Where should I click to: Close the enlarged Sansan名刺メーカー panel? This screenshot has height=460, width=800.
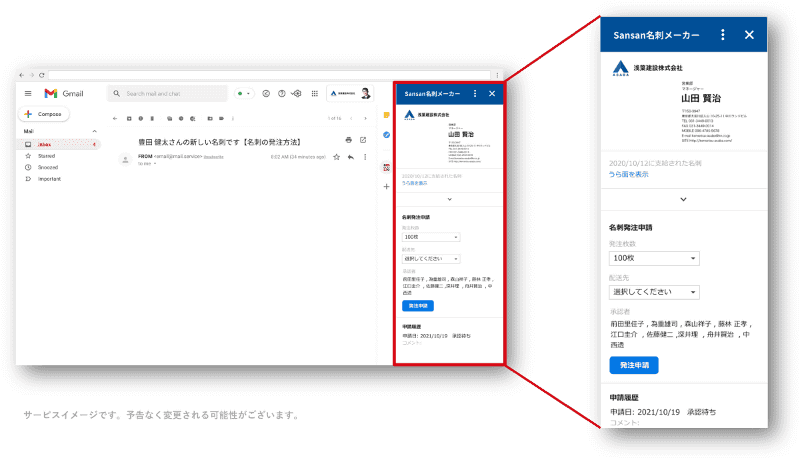click(x=749, y=35)
